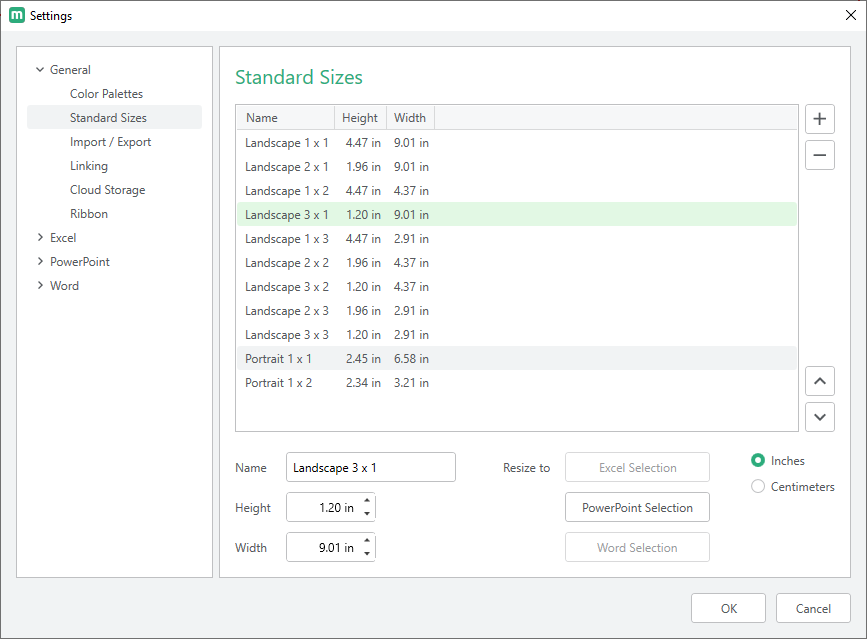This screenshot has height=639, width=867.
Task: Open Color Palettes settings page
Action: point(106,94)
